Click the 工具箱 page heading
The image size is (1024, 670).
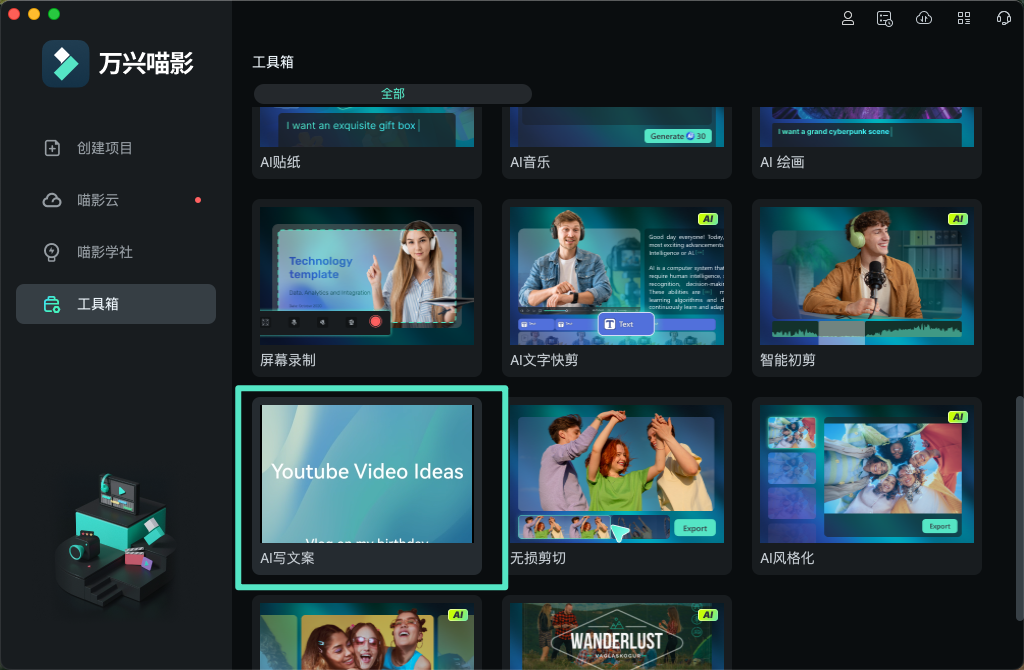pos(273,62)
